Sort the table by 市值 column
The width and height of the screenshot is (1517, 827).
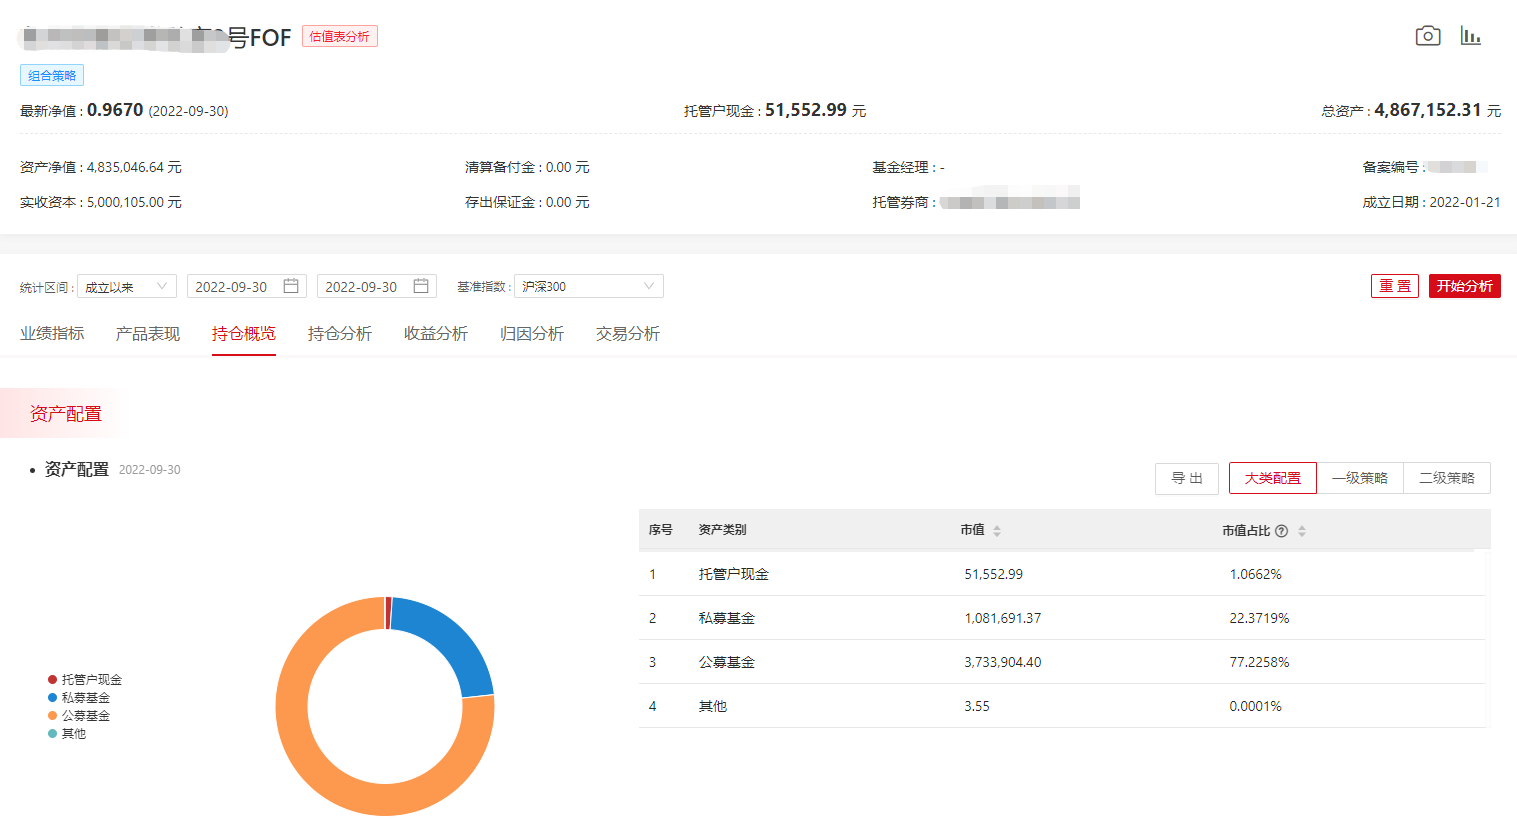(x=994, y=531)
